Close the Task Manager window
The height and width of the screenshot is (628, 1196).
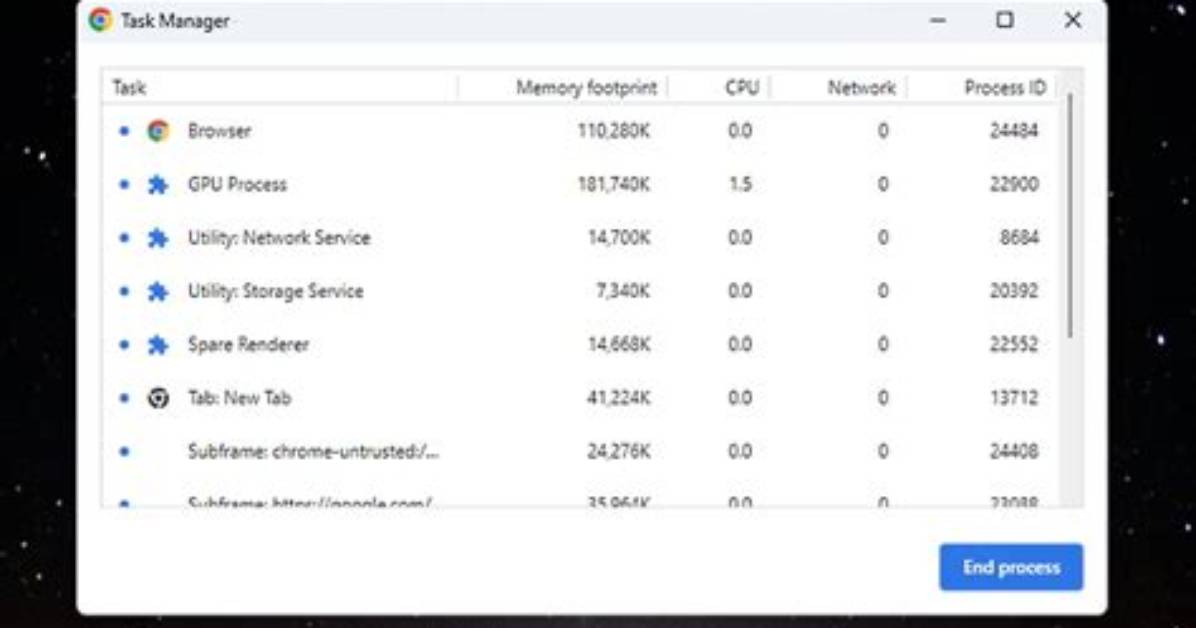(1072, 21)
